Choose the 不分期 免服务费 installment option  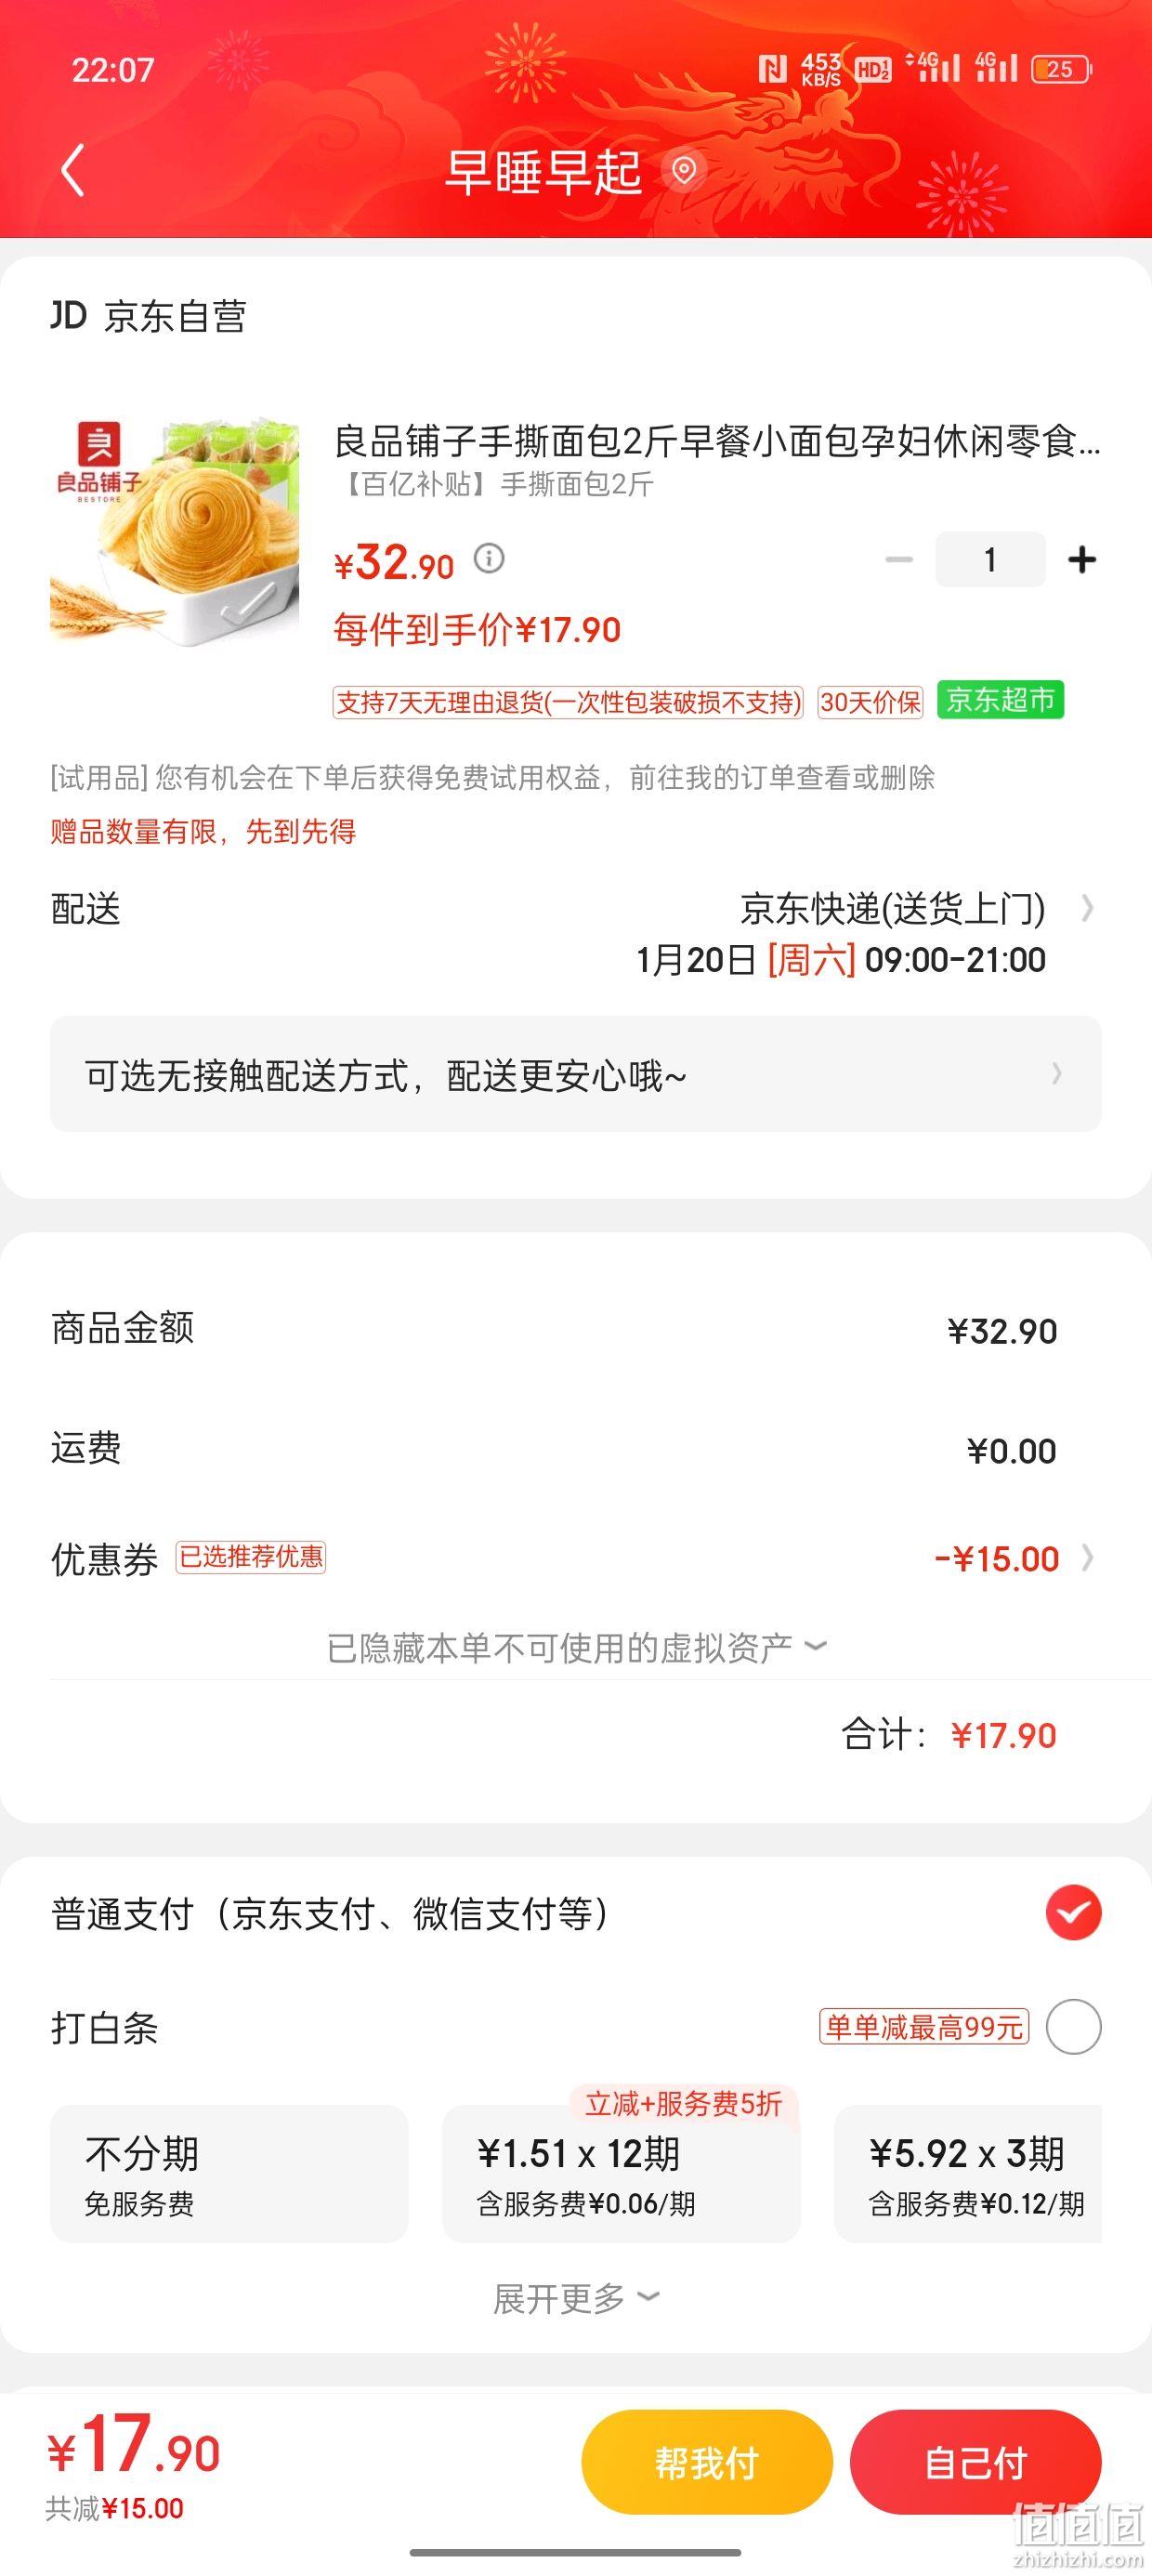229,2174
